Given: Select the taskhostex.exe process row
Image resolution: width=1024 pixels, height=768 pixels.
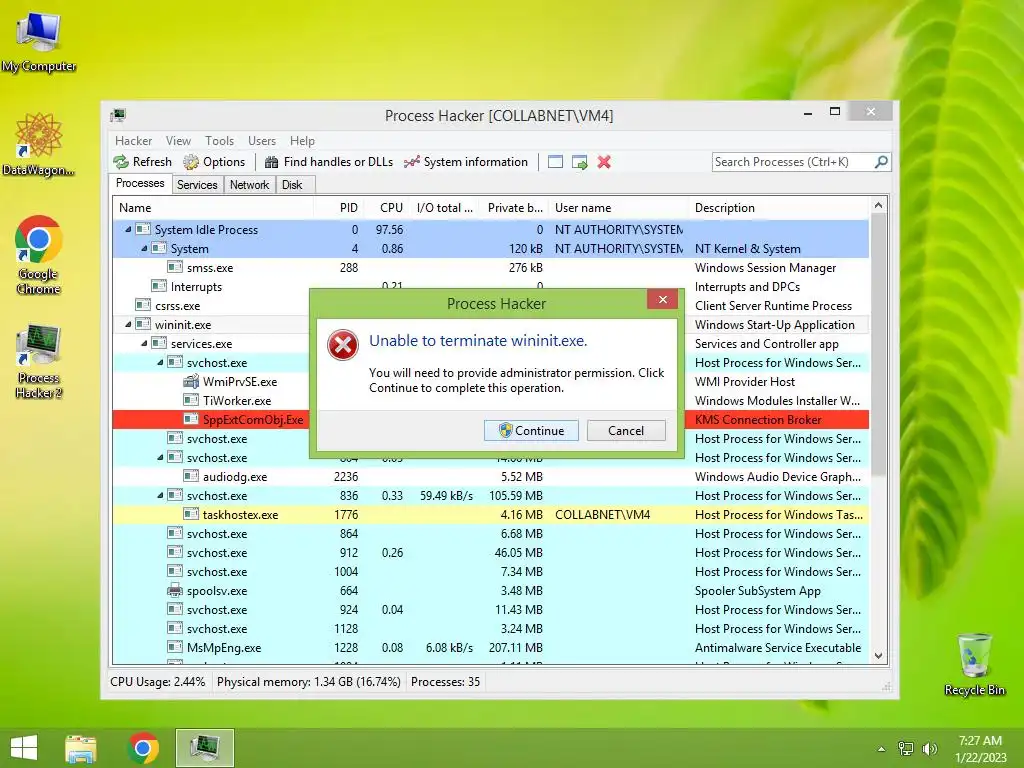Looking at the screenshot, I should [x=491, y=515].
